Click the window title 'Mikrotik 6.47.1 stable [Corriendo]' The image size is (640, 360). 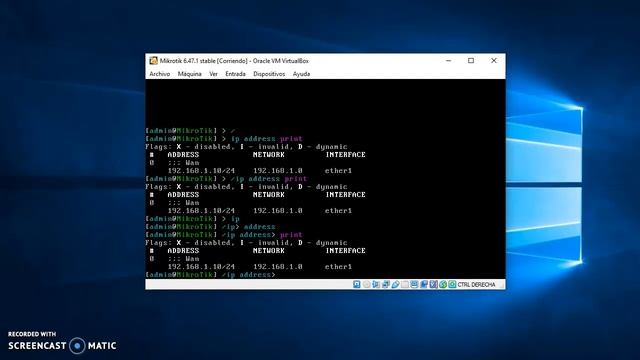click(204, 61)
